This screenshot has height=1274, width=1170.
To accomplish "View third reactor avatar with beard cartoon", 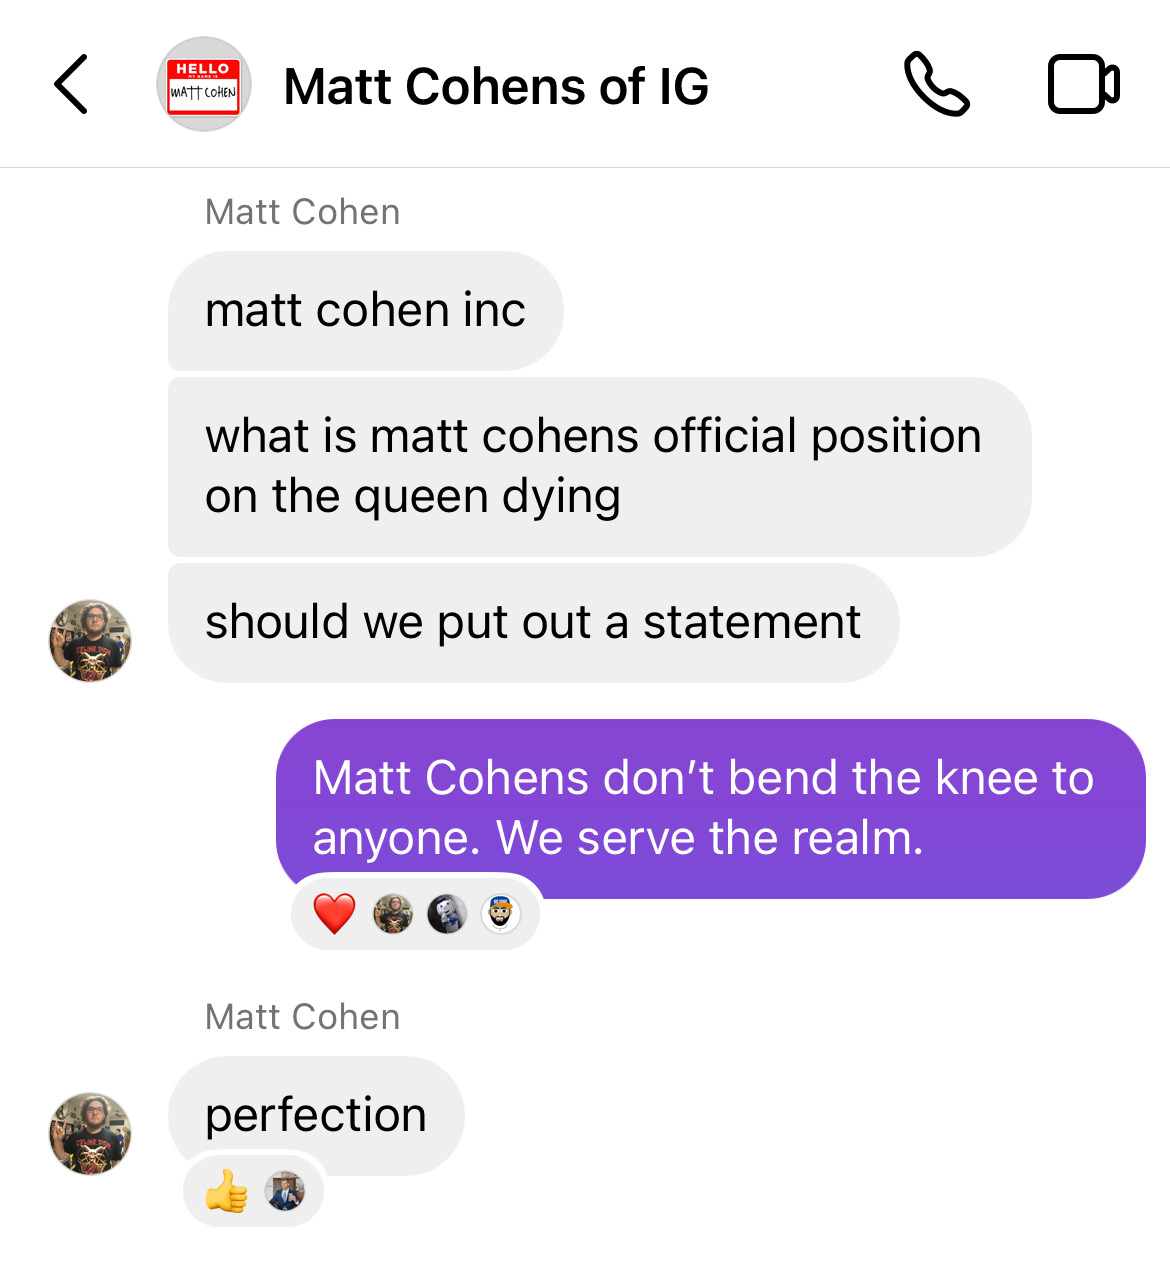I will 501,914.
